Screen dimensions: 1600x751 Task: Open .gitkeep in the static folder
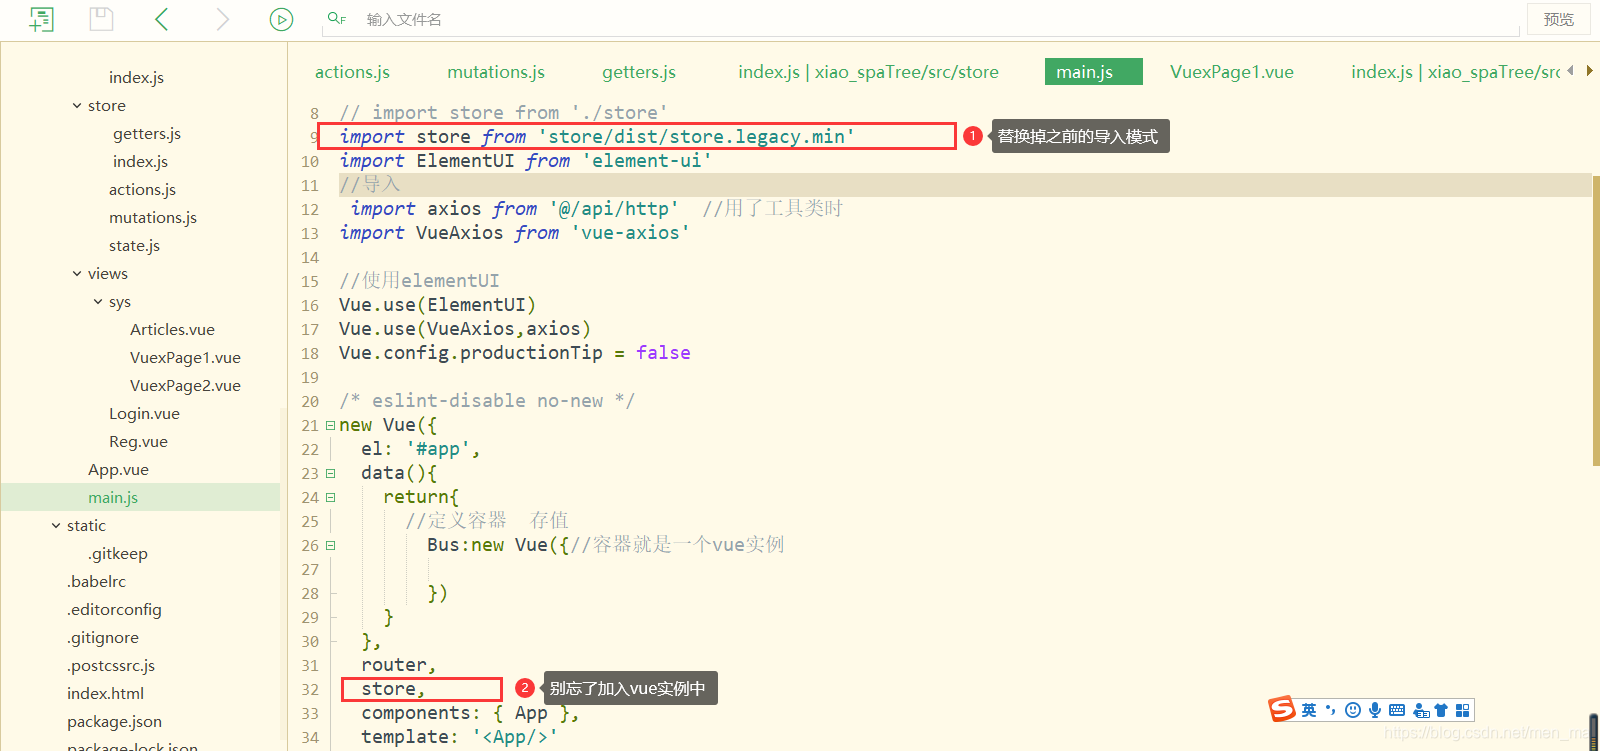[x=118, y=553]
